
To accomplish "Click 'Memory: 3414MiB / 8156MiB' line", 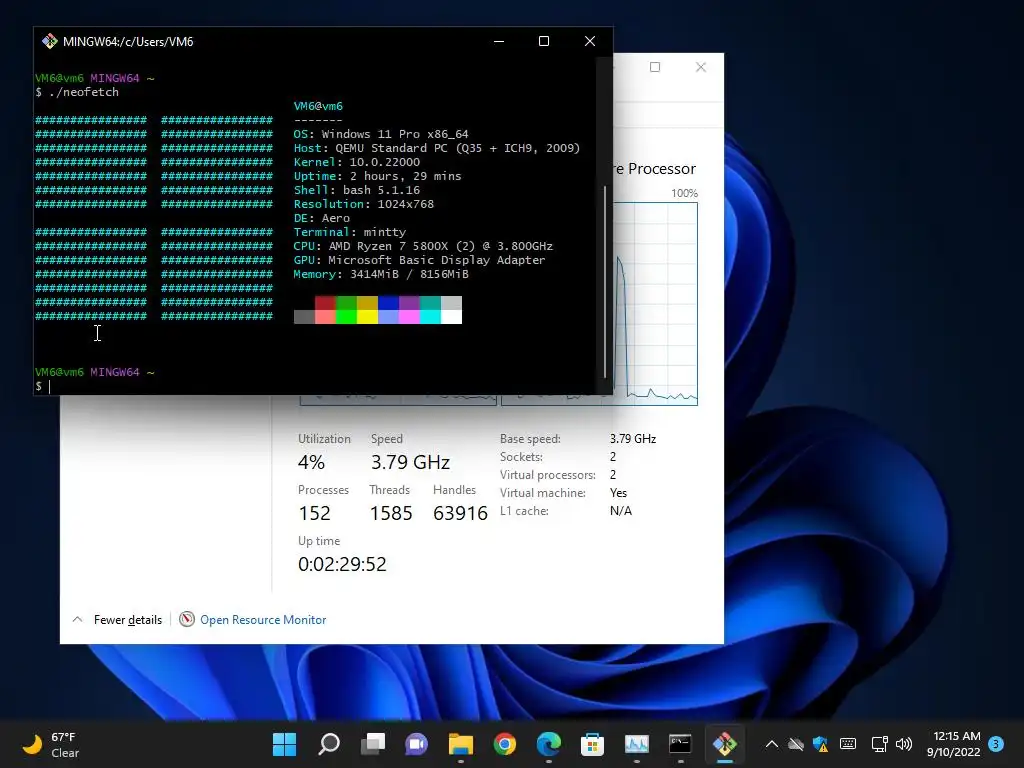I will coord(381,274).
